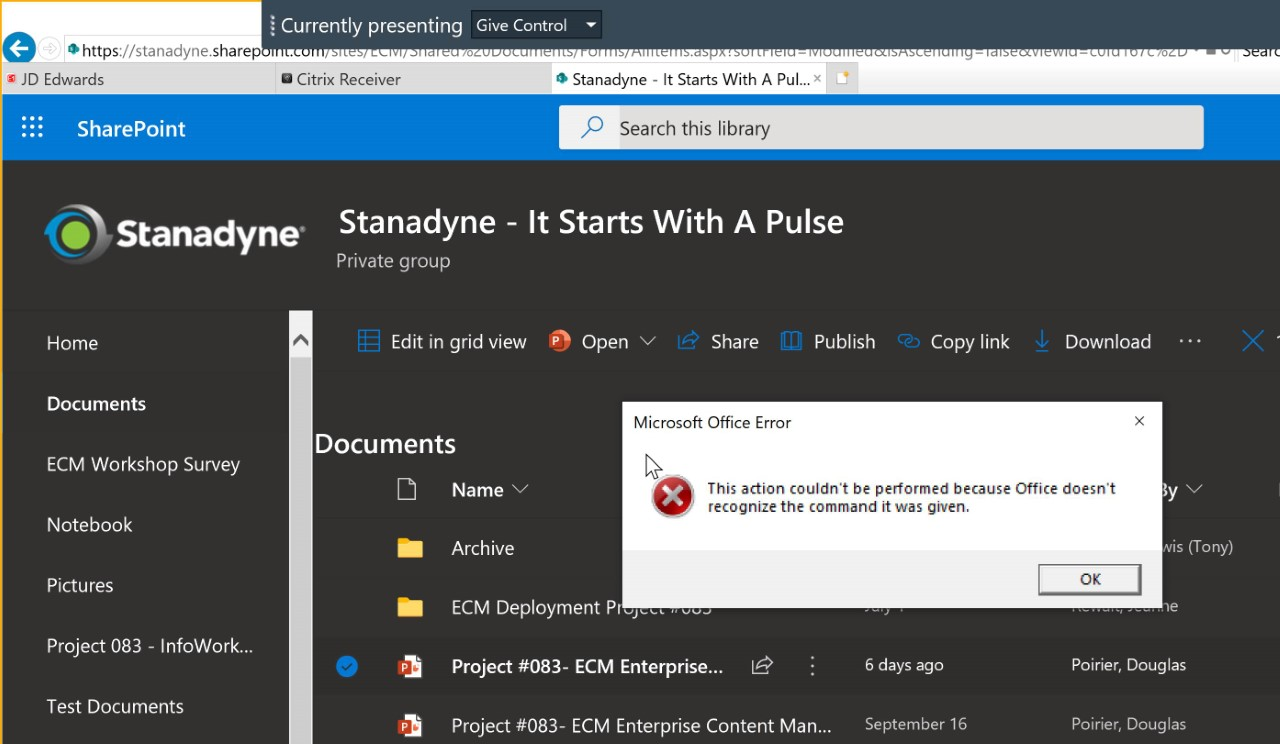Click the browser back arrow button
1280x744 pixels.
click(19, 48)
